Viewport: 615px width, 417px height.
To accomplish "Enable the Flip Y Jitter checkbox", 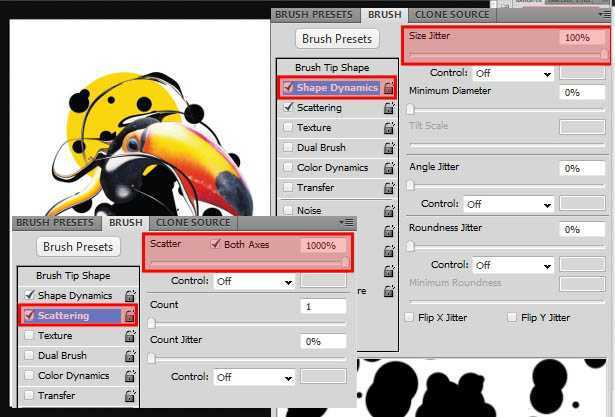I will (x=512, y=317).
